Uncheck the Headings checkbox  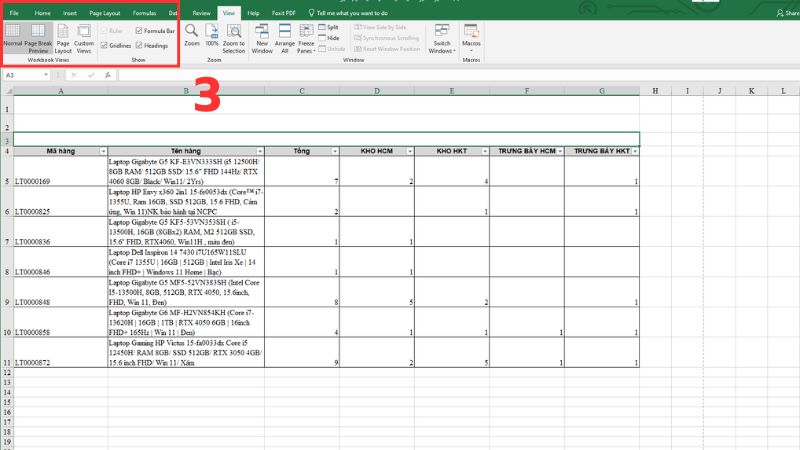[139, 45]
